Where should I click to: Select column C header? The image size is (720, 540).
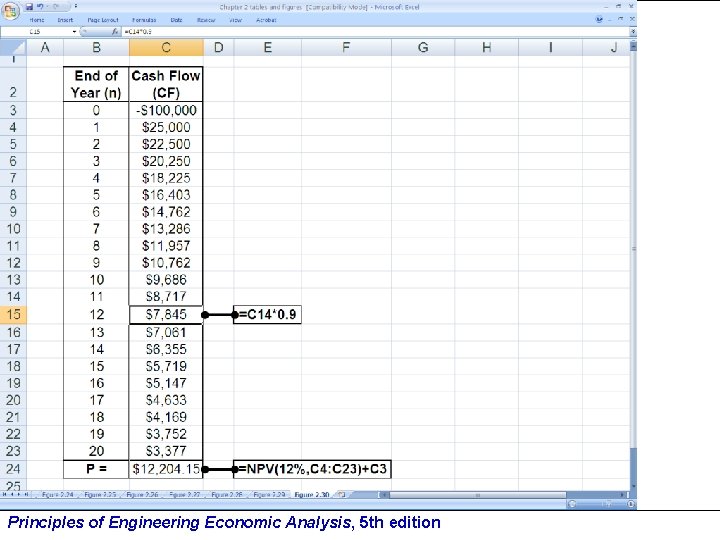166,47
